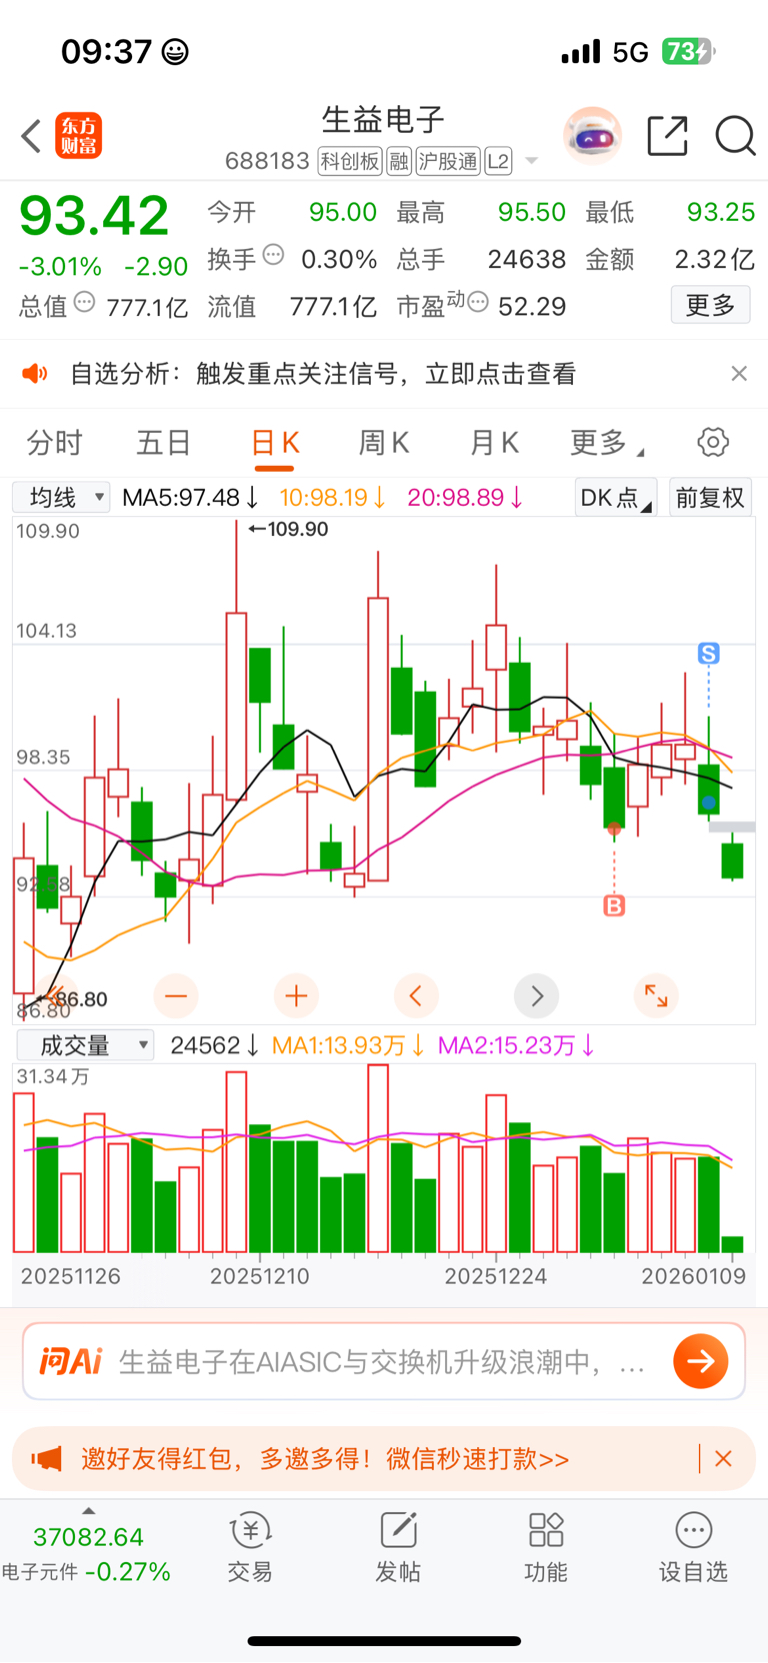Tap the share export icon
768x1663 pixels.
[x=668, y=136]
